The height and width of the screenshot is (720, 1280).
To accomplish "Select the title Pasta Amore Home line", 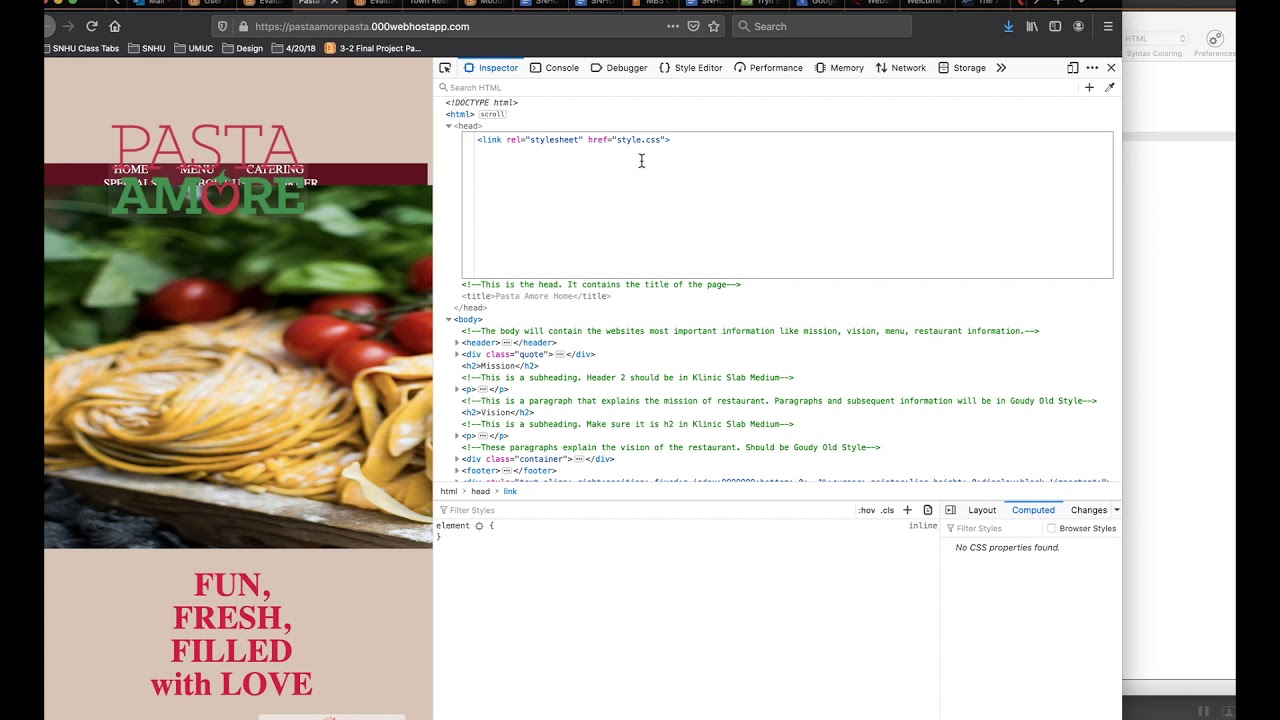I will click(x=536, y=296).
